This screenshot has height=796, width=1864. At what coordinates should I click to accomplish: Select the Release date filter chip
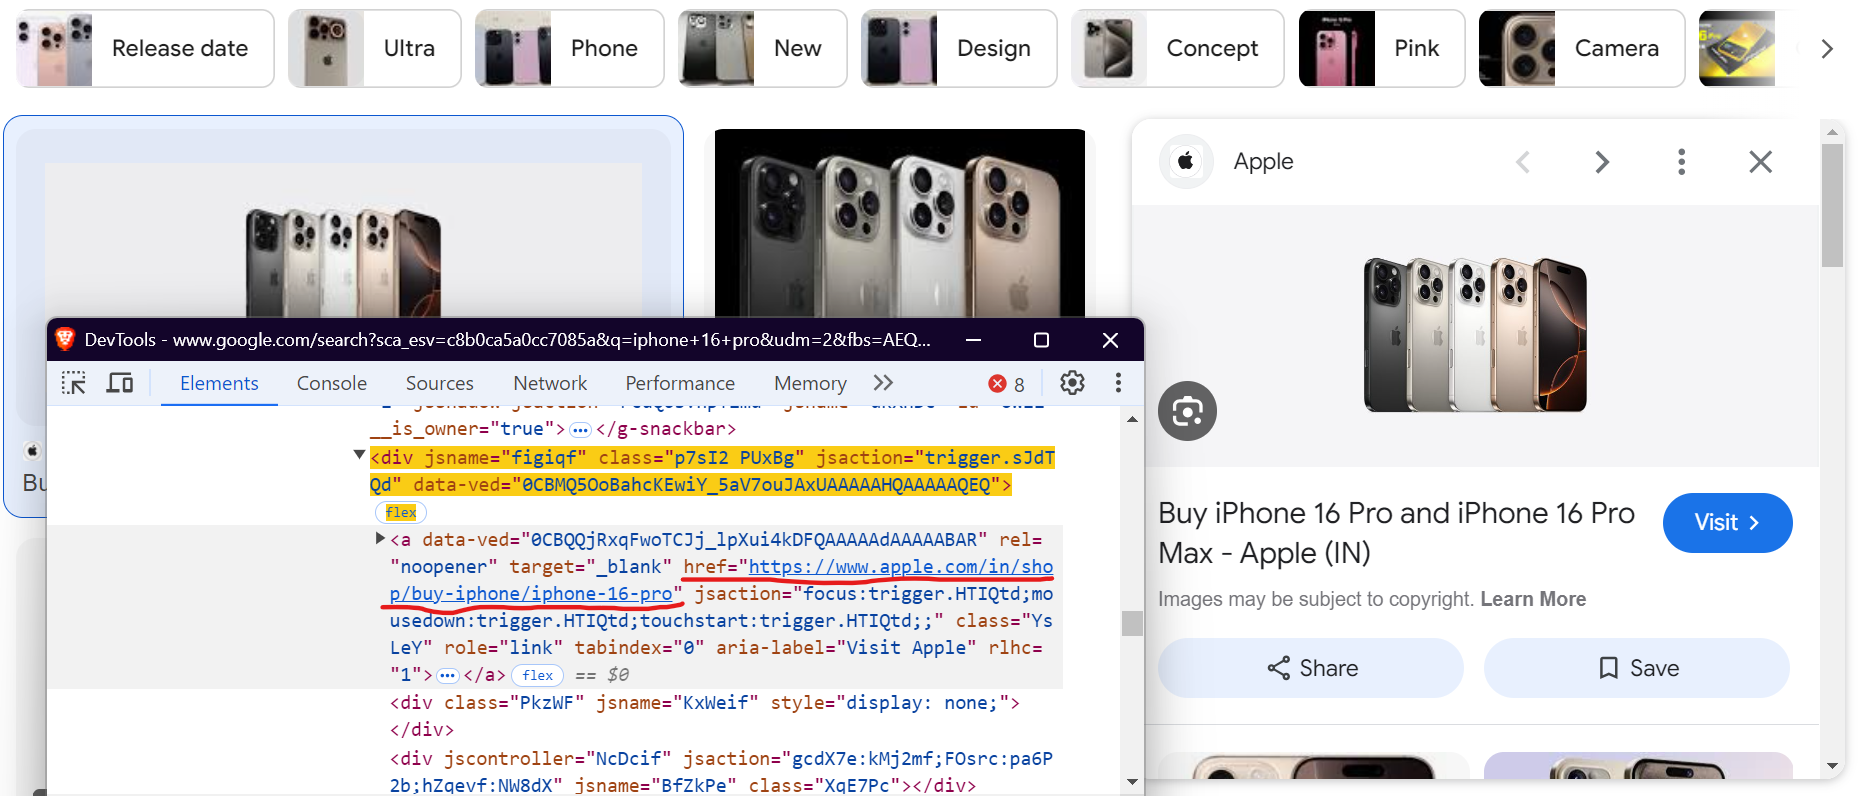click(145, 48)
